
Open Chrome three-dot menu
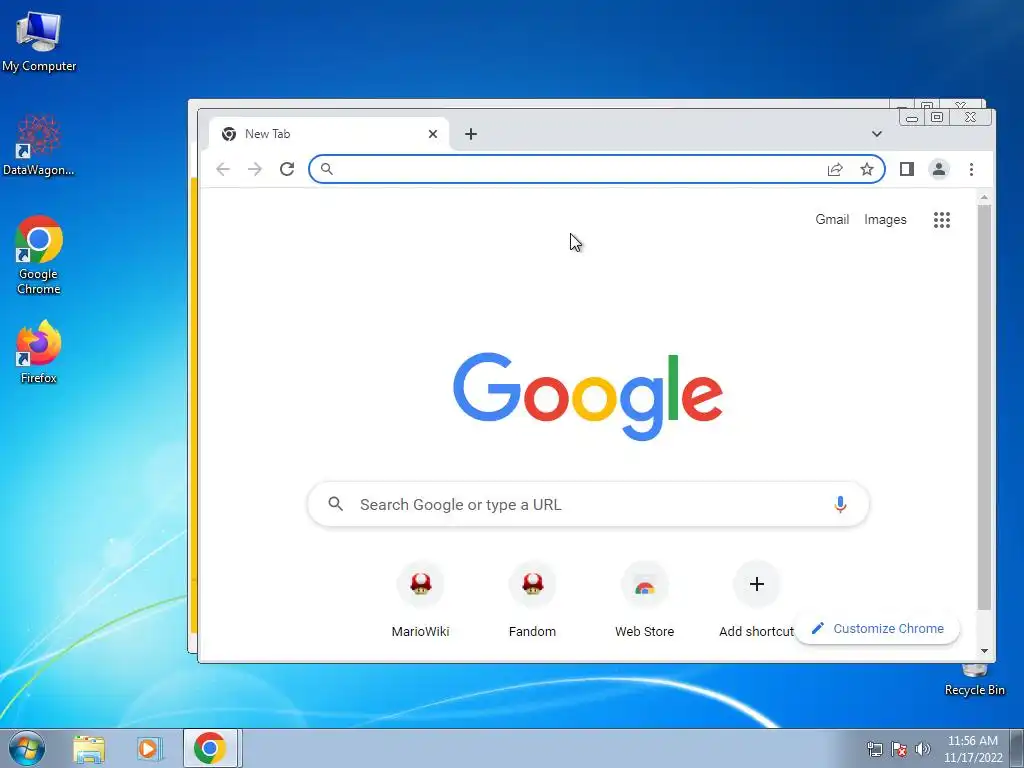tap(971, 169)
